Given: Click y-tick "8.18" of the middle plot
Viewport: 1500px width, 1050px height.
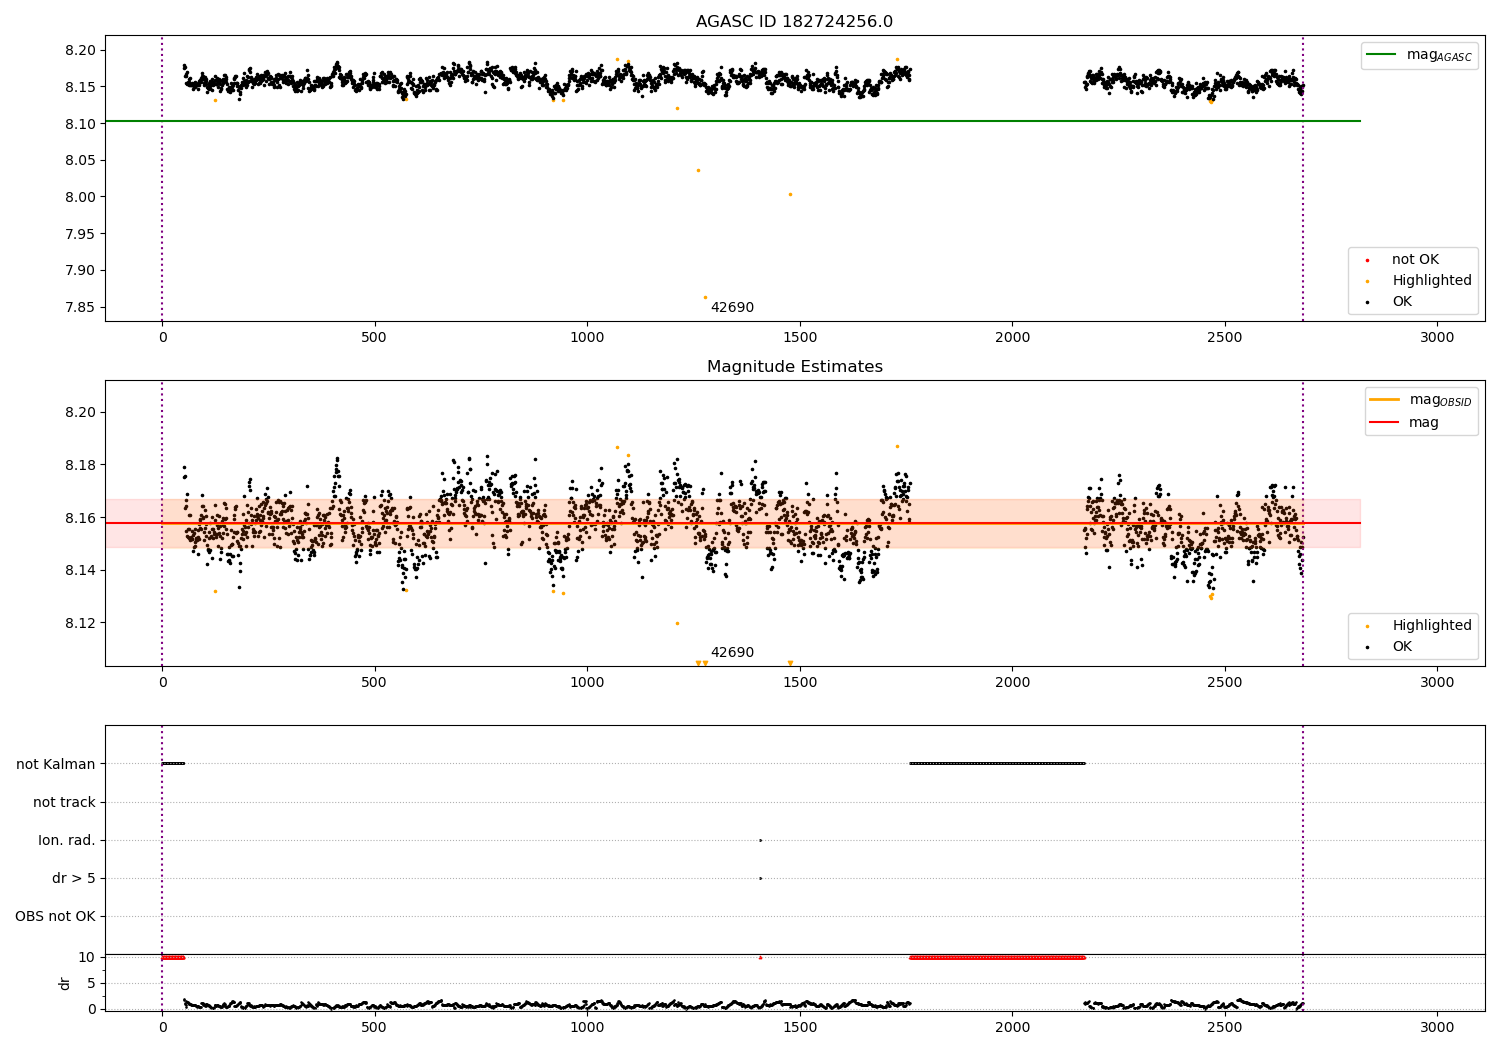Looking at the screenshot, I should tap(80, 465).
